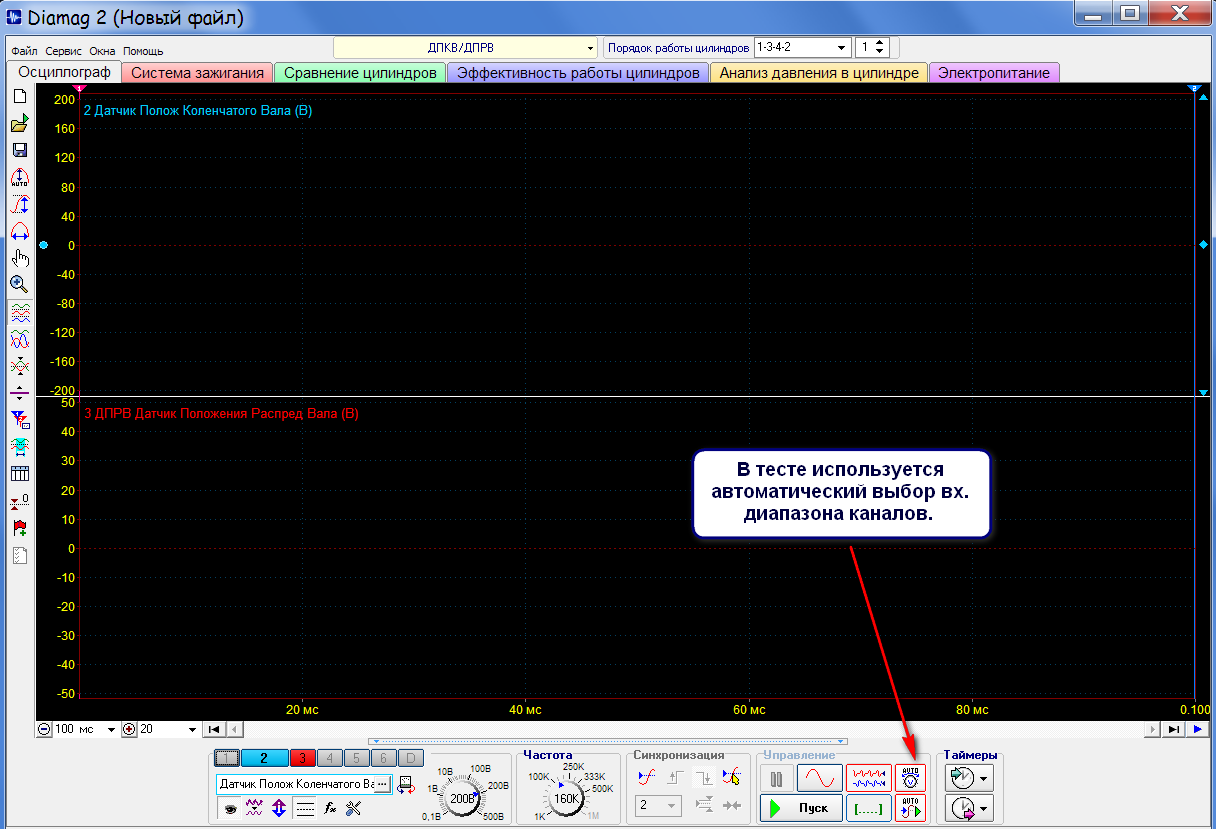Click the blue play arrow at scrollbar end

click(1197, 729)
